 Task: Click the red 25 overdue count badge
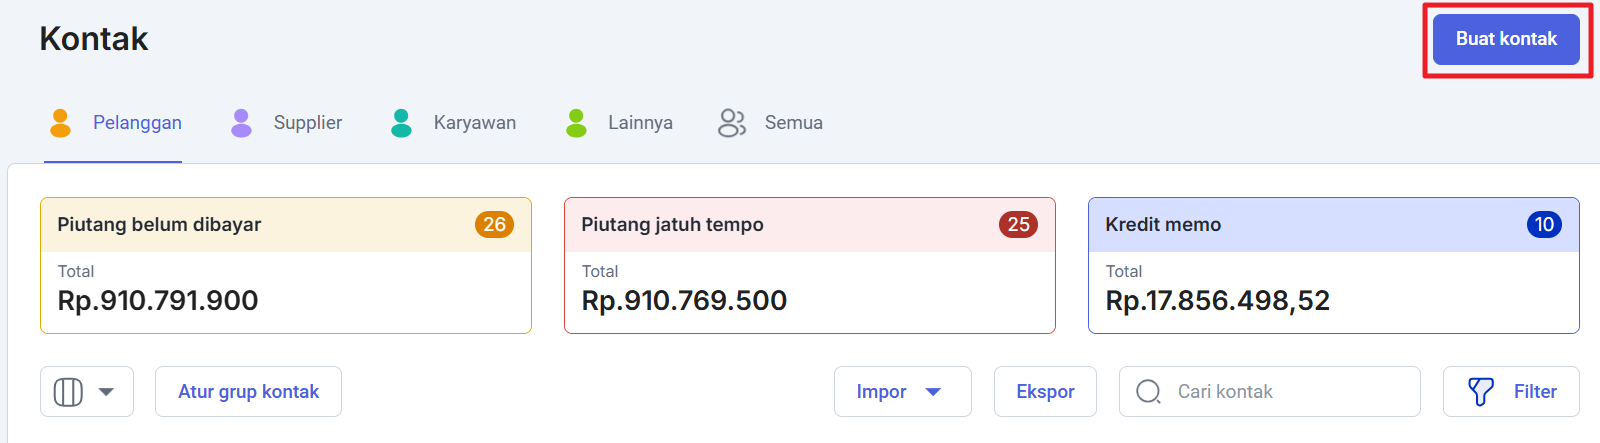(x=1018, y=225)
